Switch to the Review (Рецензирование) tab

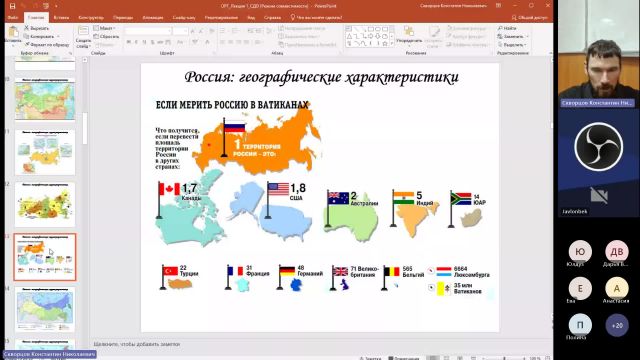click(x=221, y=18)
